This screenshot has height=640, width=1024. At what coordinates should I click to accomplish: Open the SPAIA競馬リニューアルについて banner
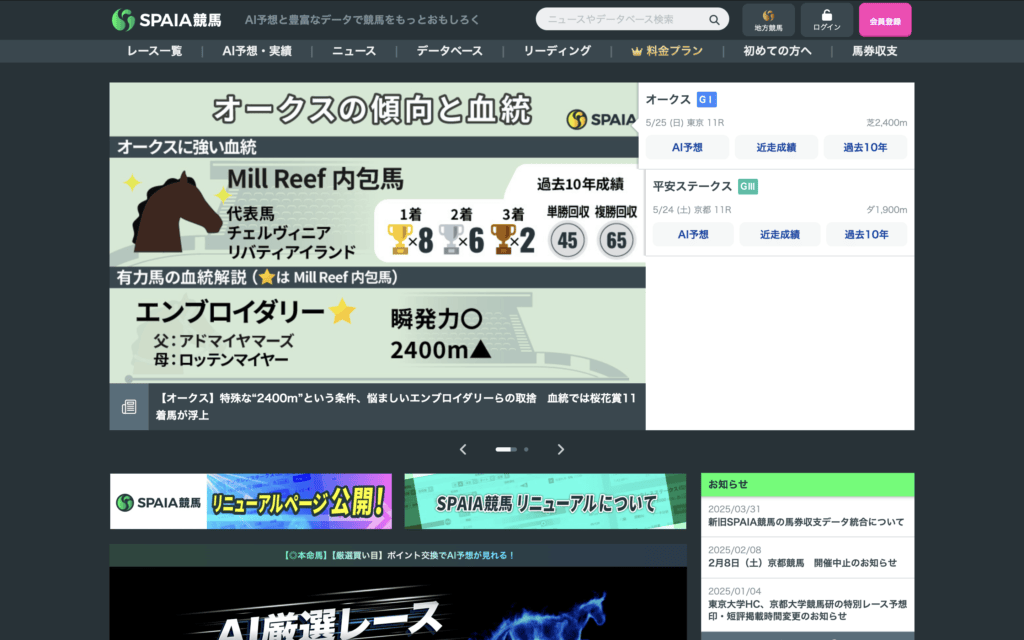[545, 501]
